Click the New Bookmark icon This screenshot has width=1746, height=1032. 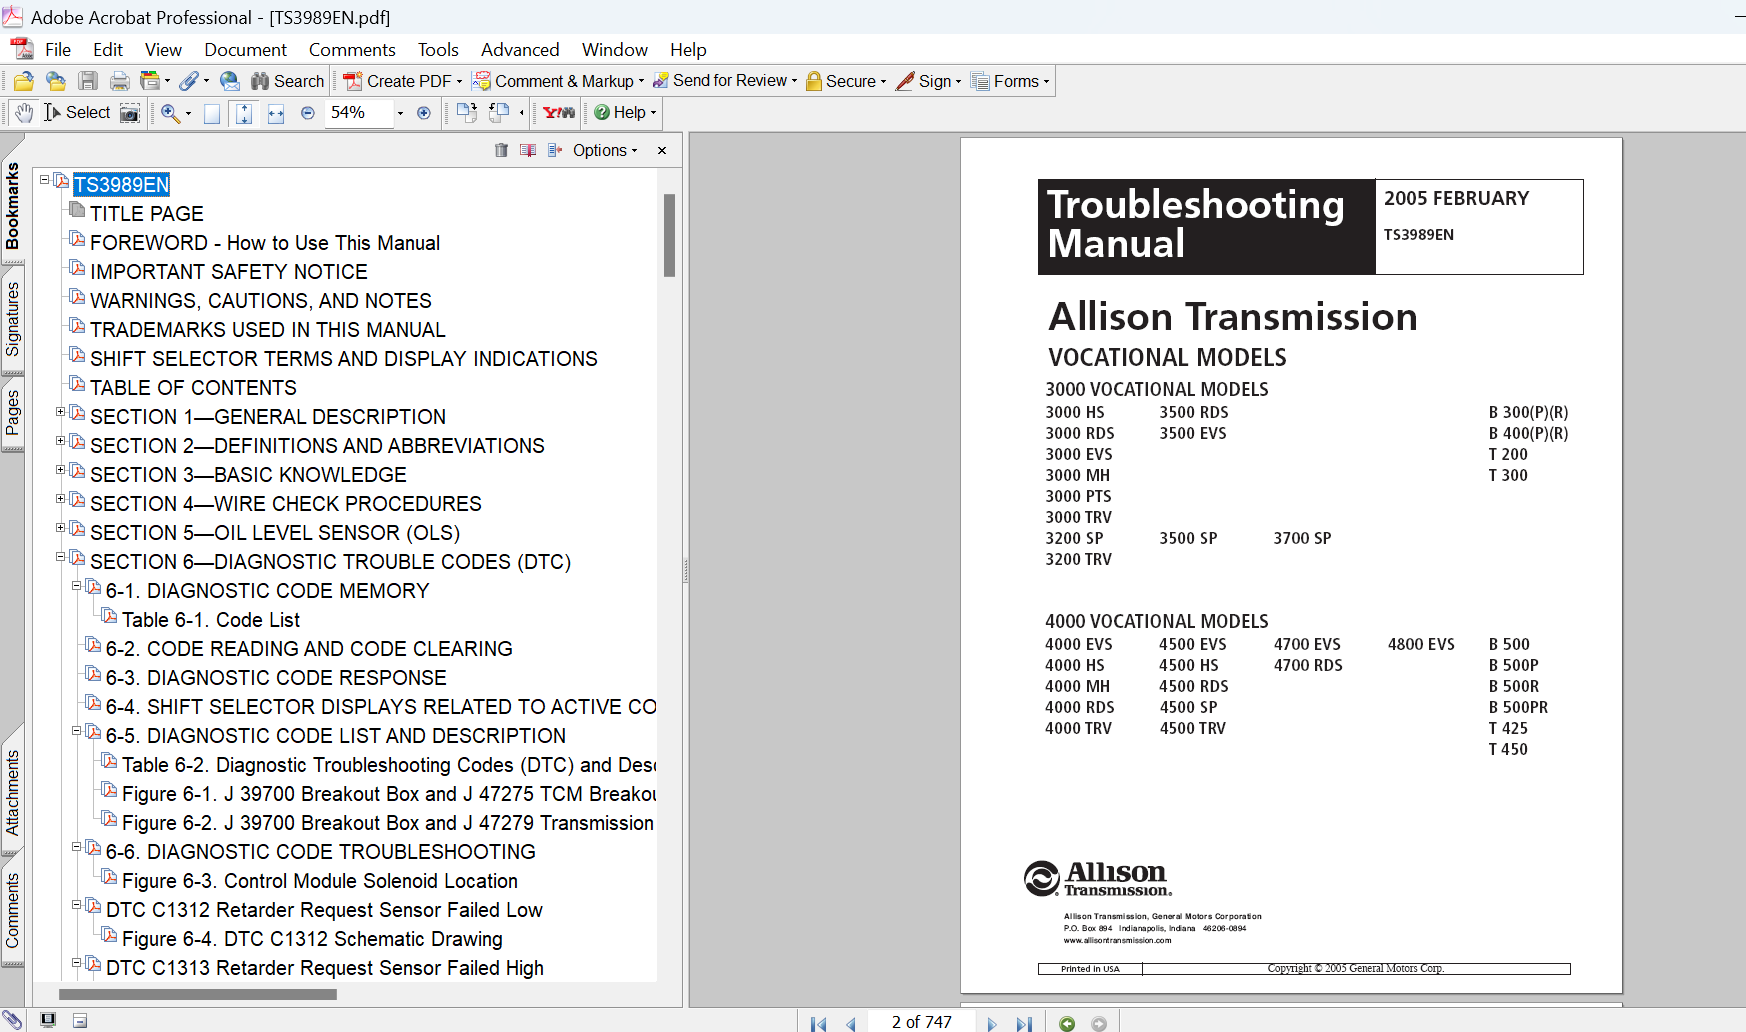coord(528,150)
